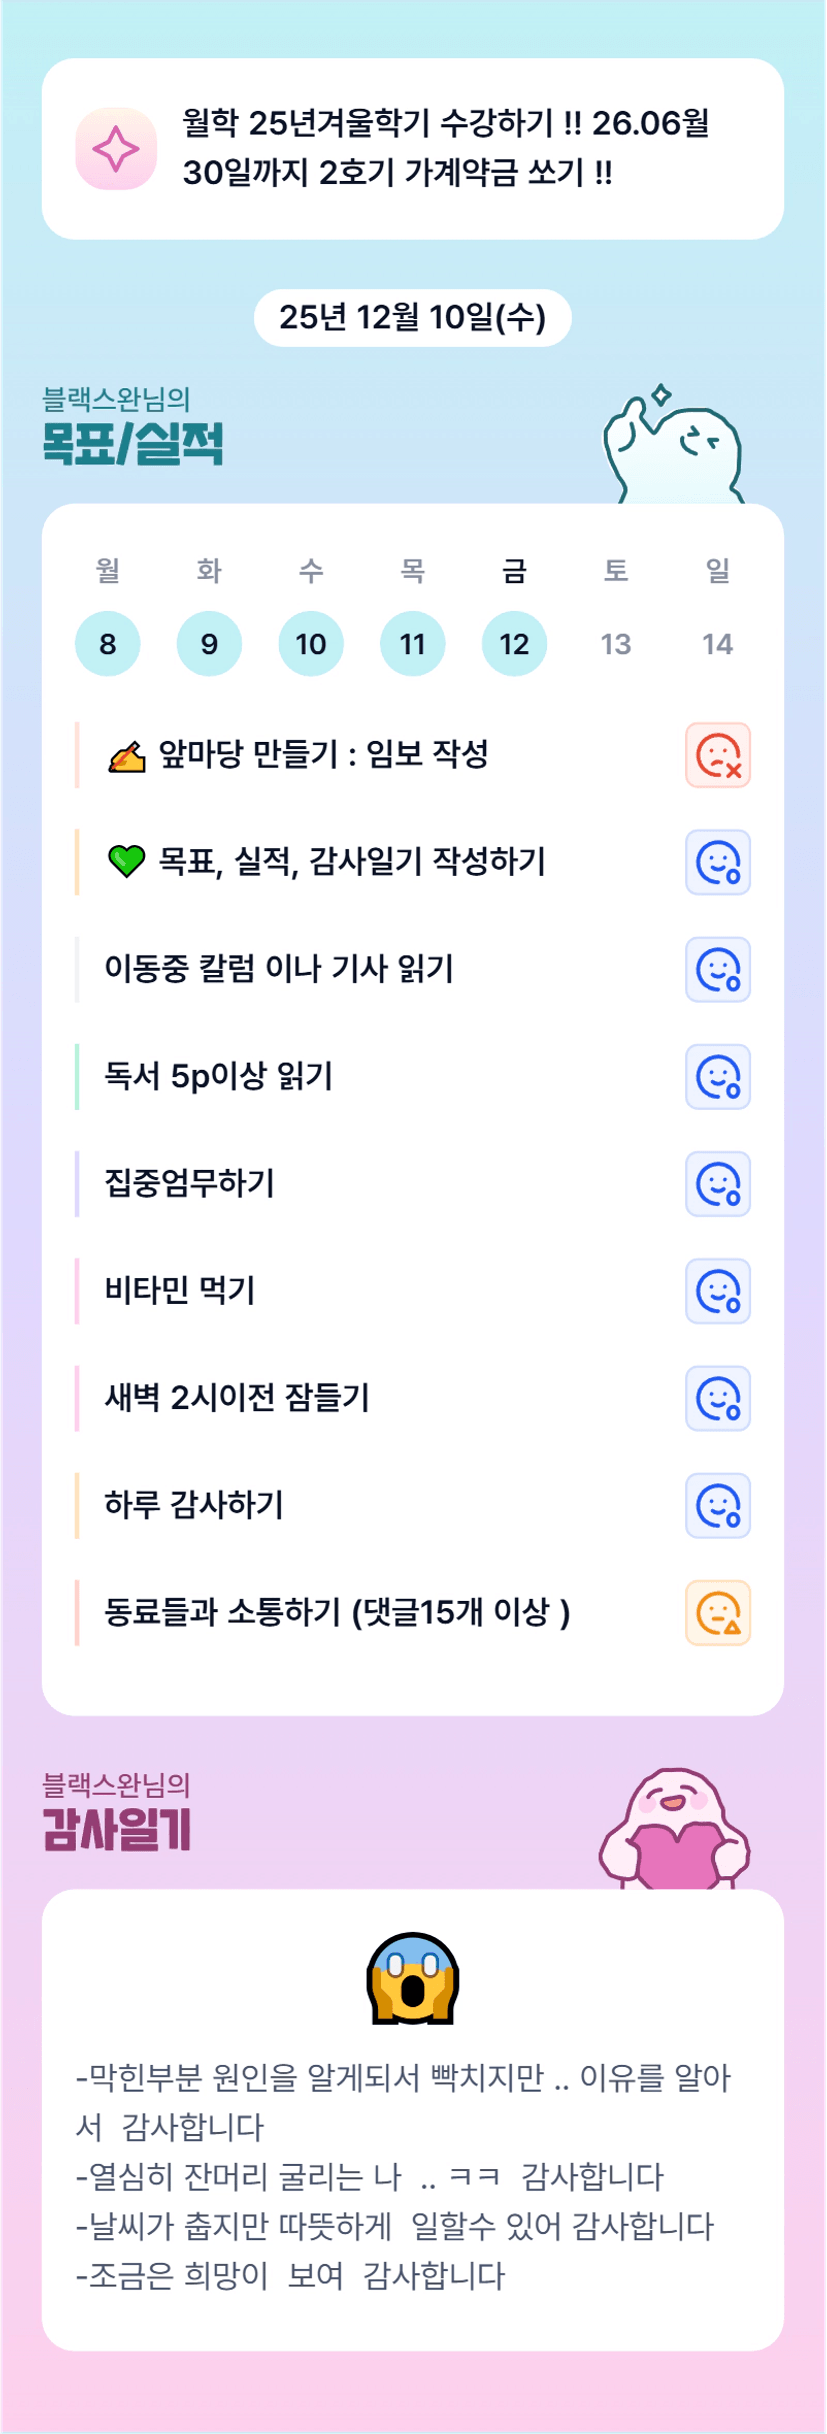Image resolution: width=827 pixels, height=2434 pixels.
Task: Select Monday the 8th in the week row
Action: [x=108, y=643]
